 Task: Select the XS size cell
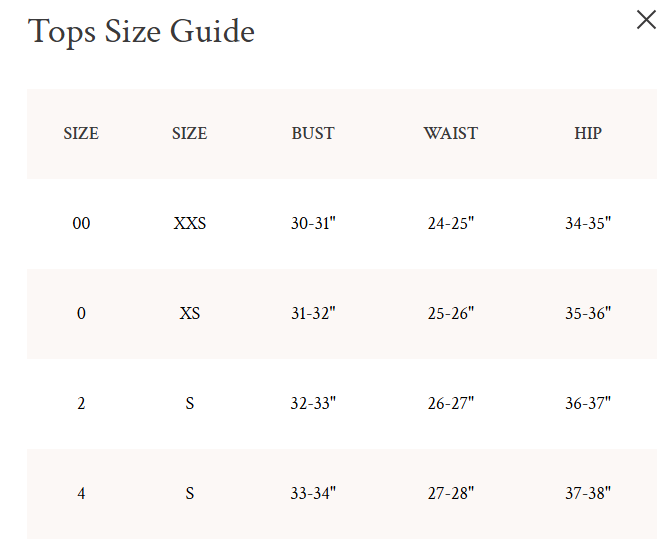[189, 314]
